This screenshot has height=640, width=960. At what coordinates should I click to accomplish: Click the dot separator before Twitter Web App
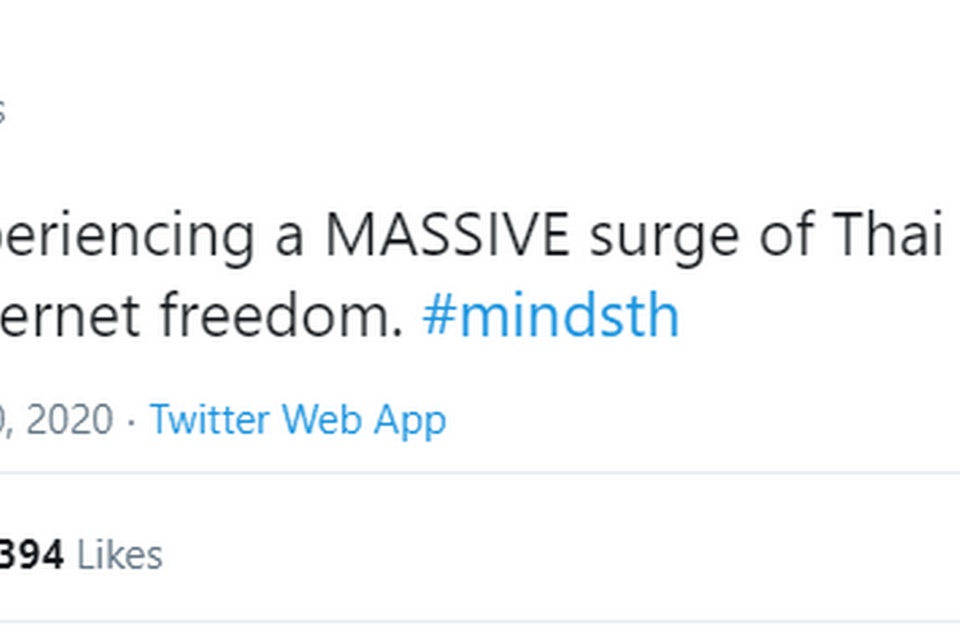point(131,420)
